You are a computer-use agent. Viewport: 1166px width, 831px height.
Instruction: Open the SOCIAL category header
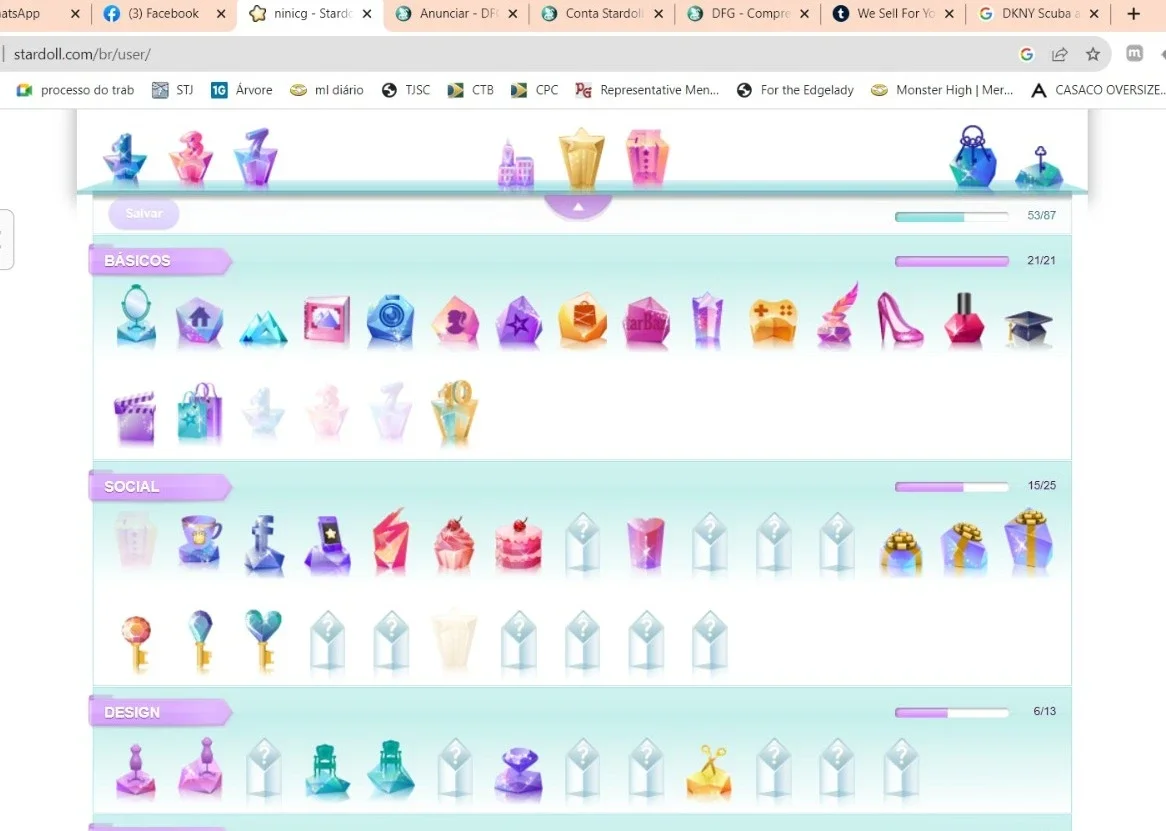pyautogui.click(x=159, y=486)
